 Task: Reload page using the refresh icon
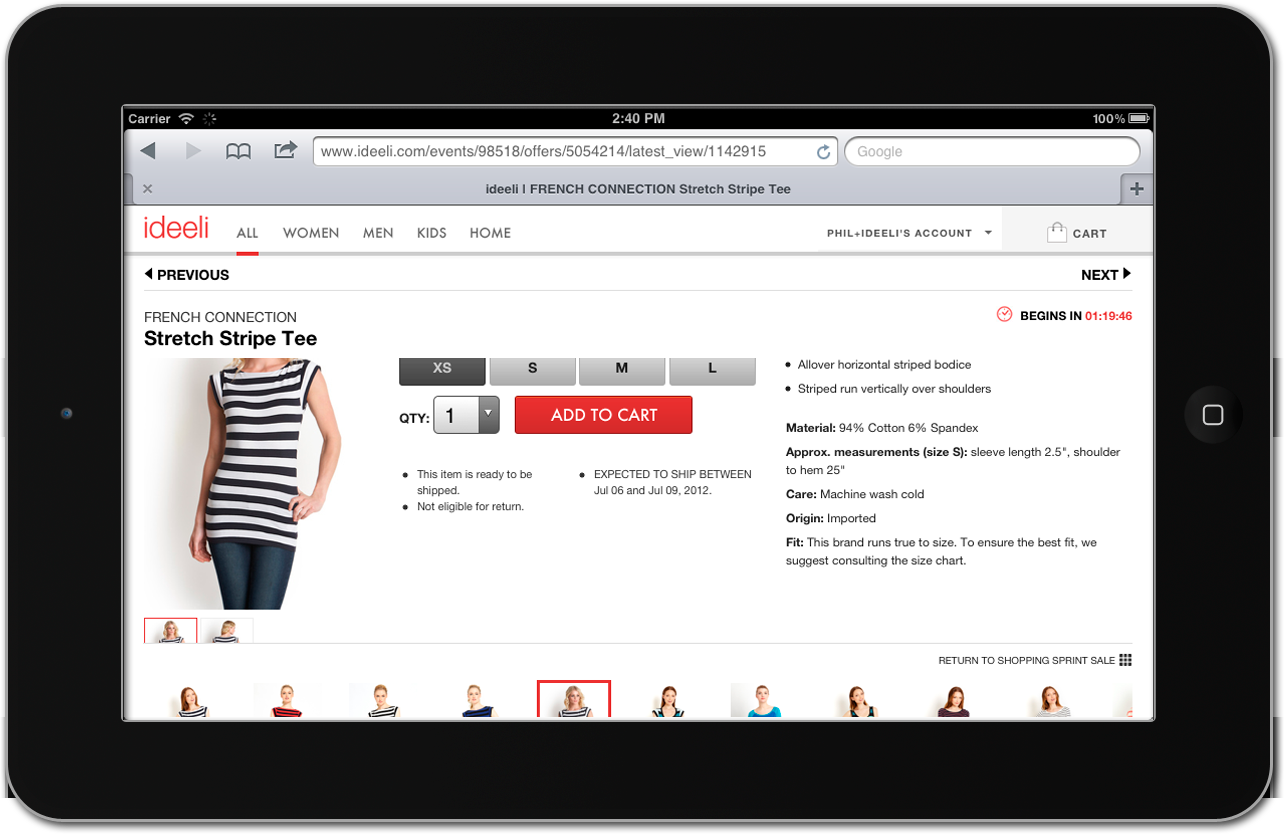point(823,152)
